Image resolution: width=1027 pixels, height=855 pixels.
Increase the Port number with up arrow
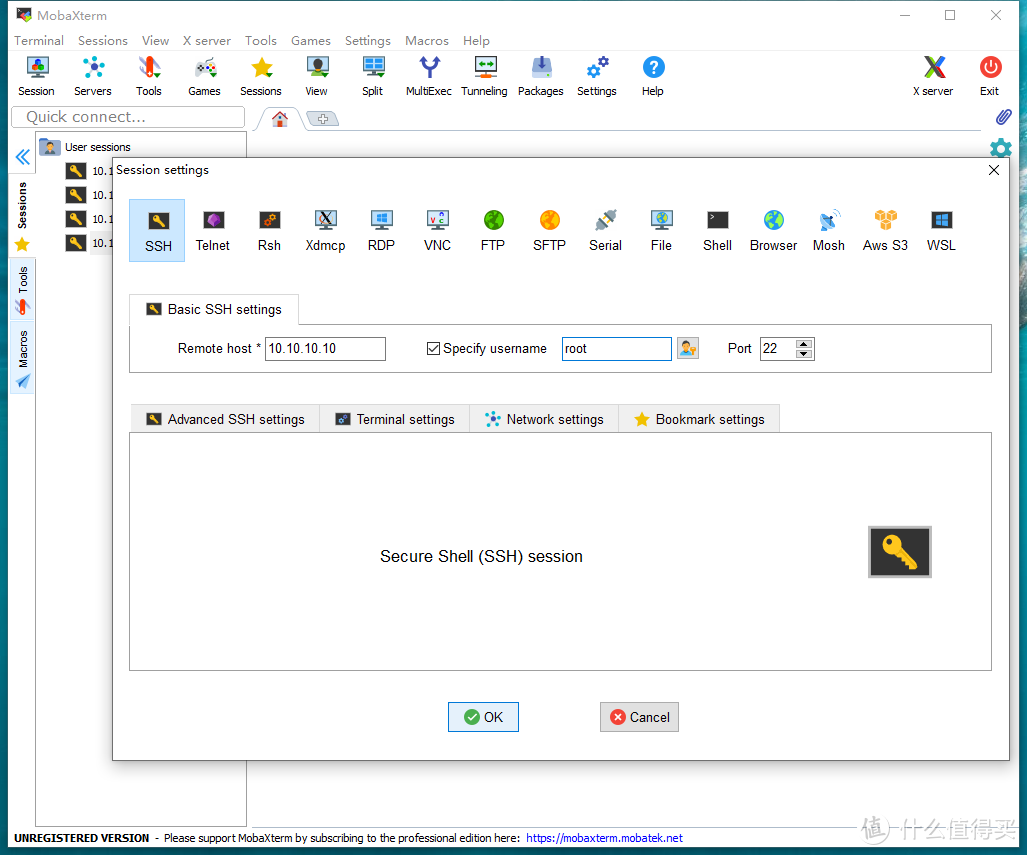point(804,343)
